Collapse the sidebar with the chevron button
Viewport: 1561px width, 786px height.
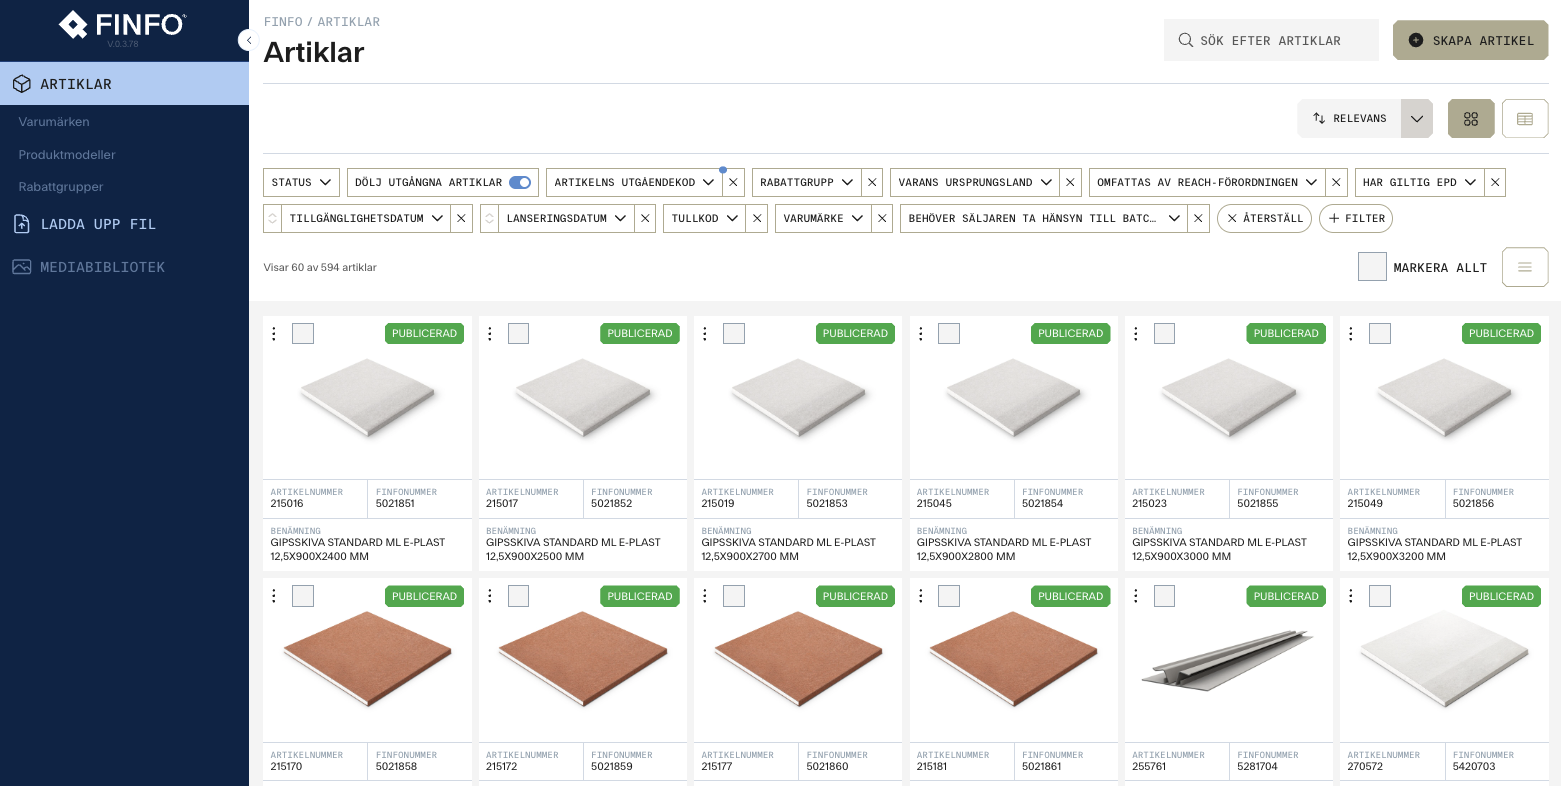tap(249, 40)
